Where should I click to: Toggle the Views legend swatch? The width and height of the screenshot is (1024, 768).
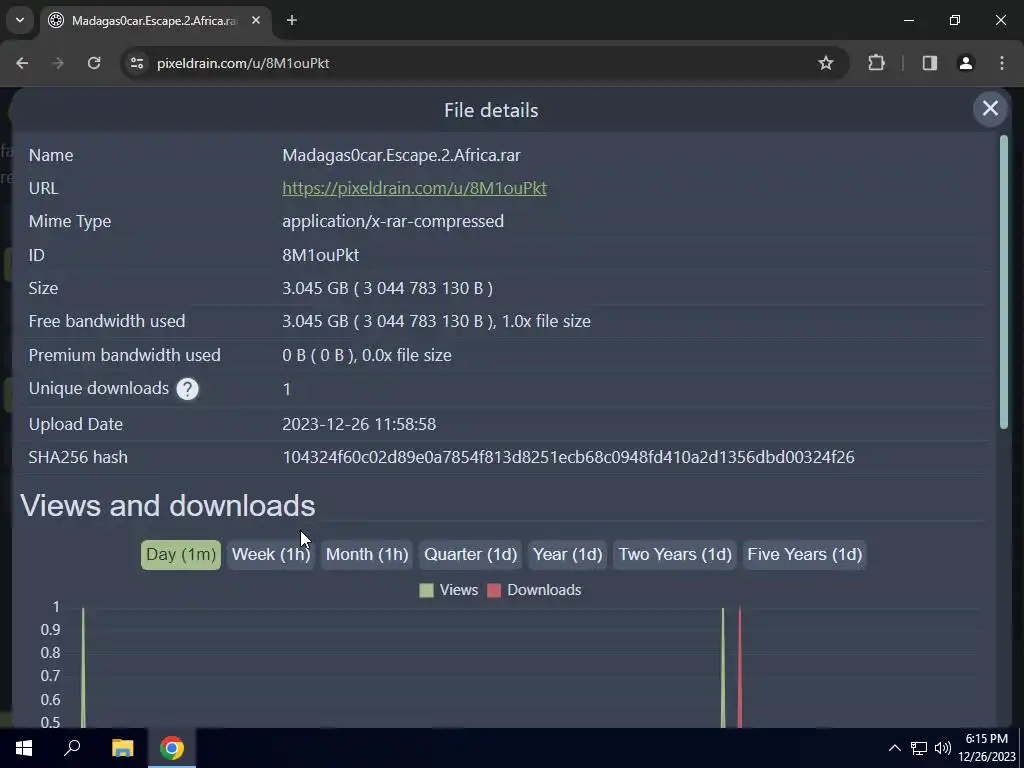pos(426,590)
